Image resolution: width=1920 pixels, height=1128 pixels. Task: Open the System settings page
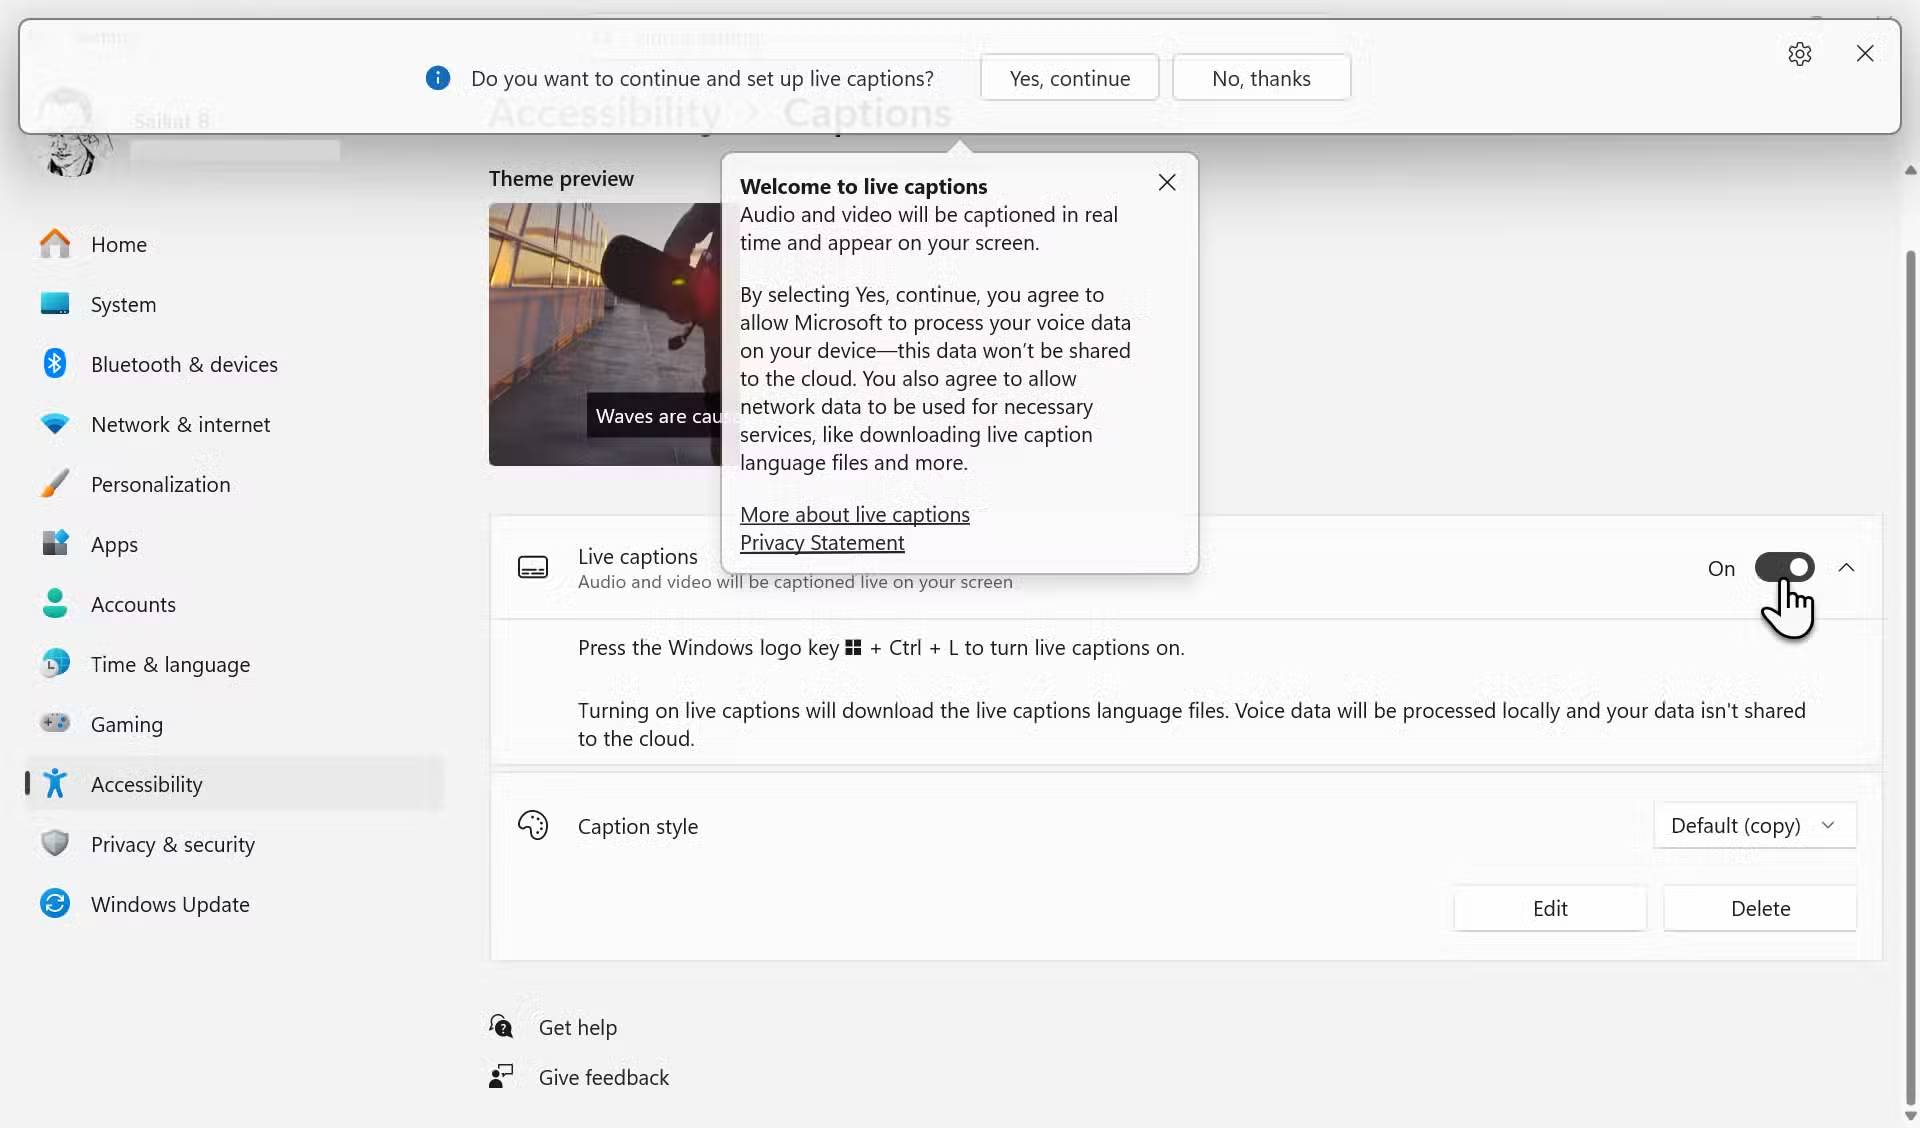click(x=123, y=304)
